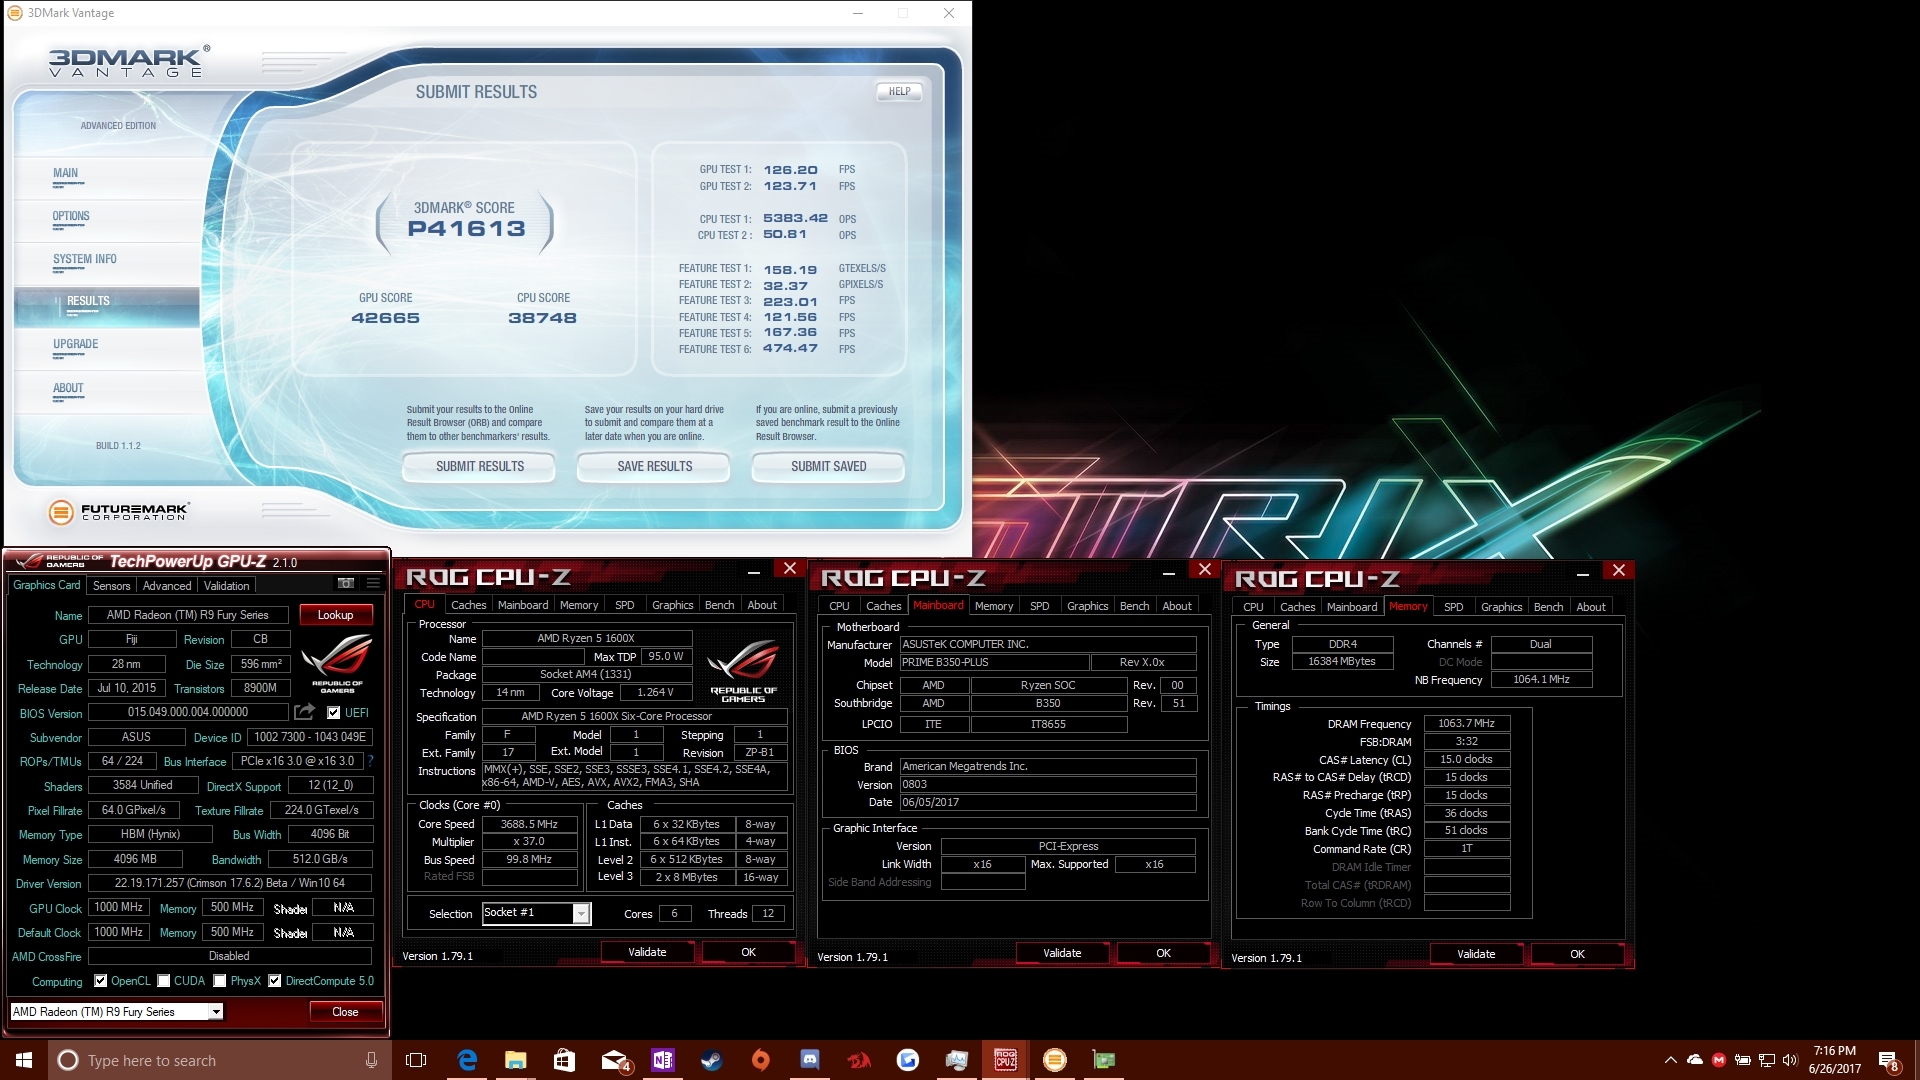Screen dimensions: 1920x1080
Task: Open MSI Dragon app in the taskbar
Action: pos(859,1060)
